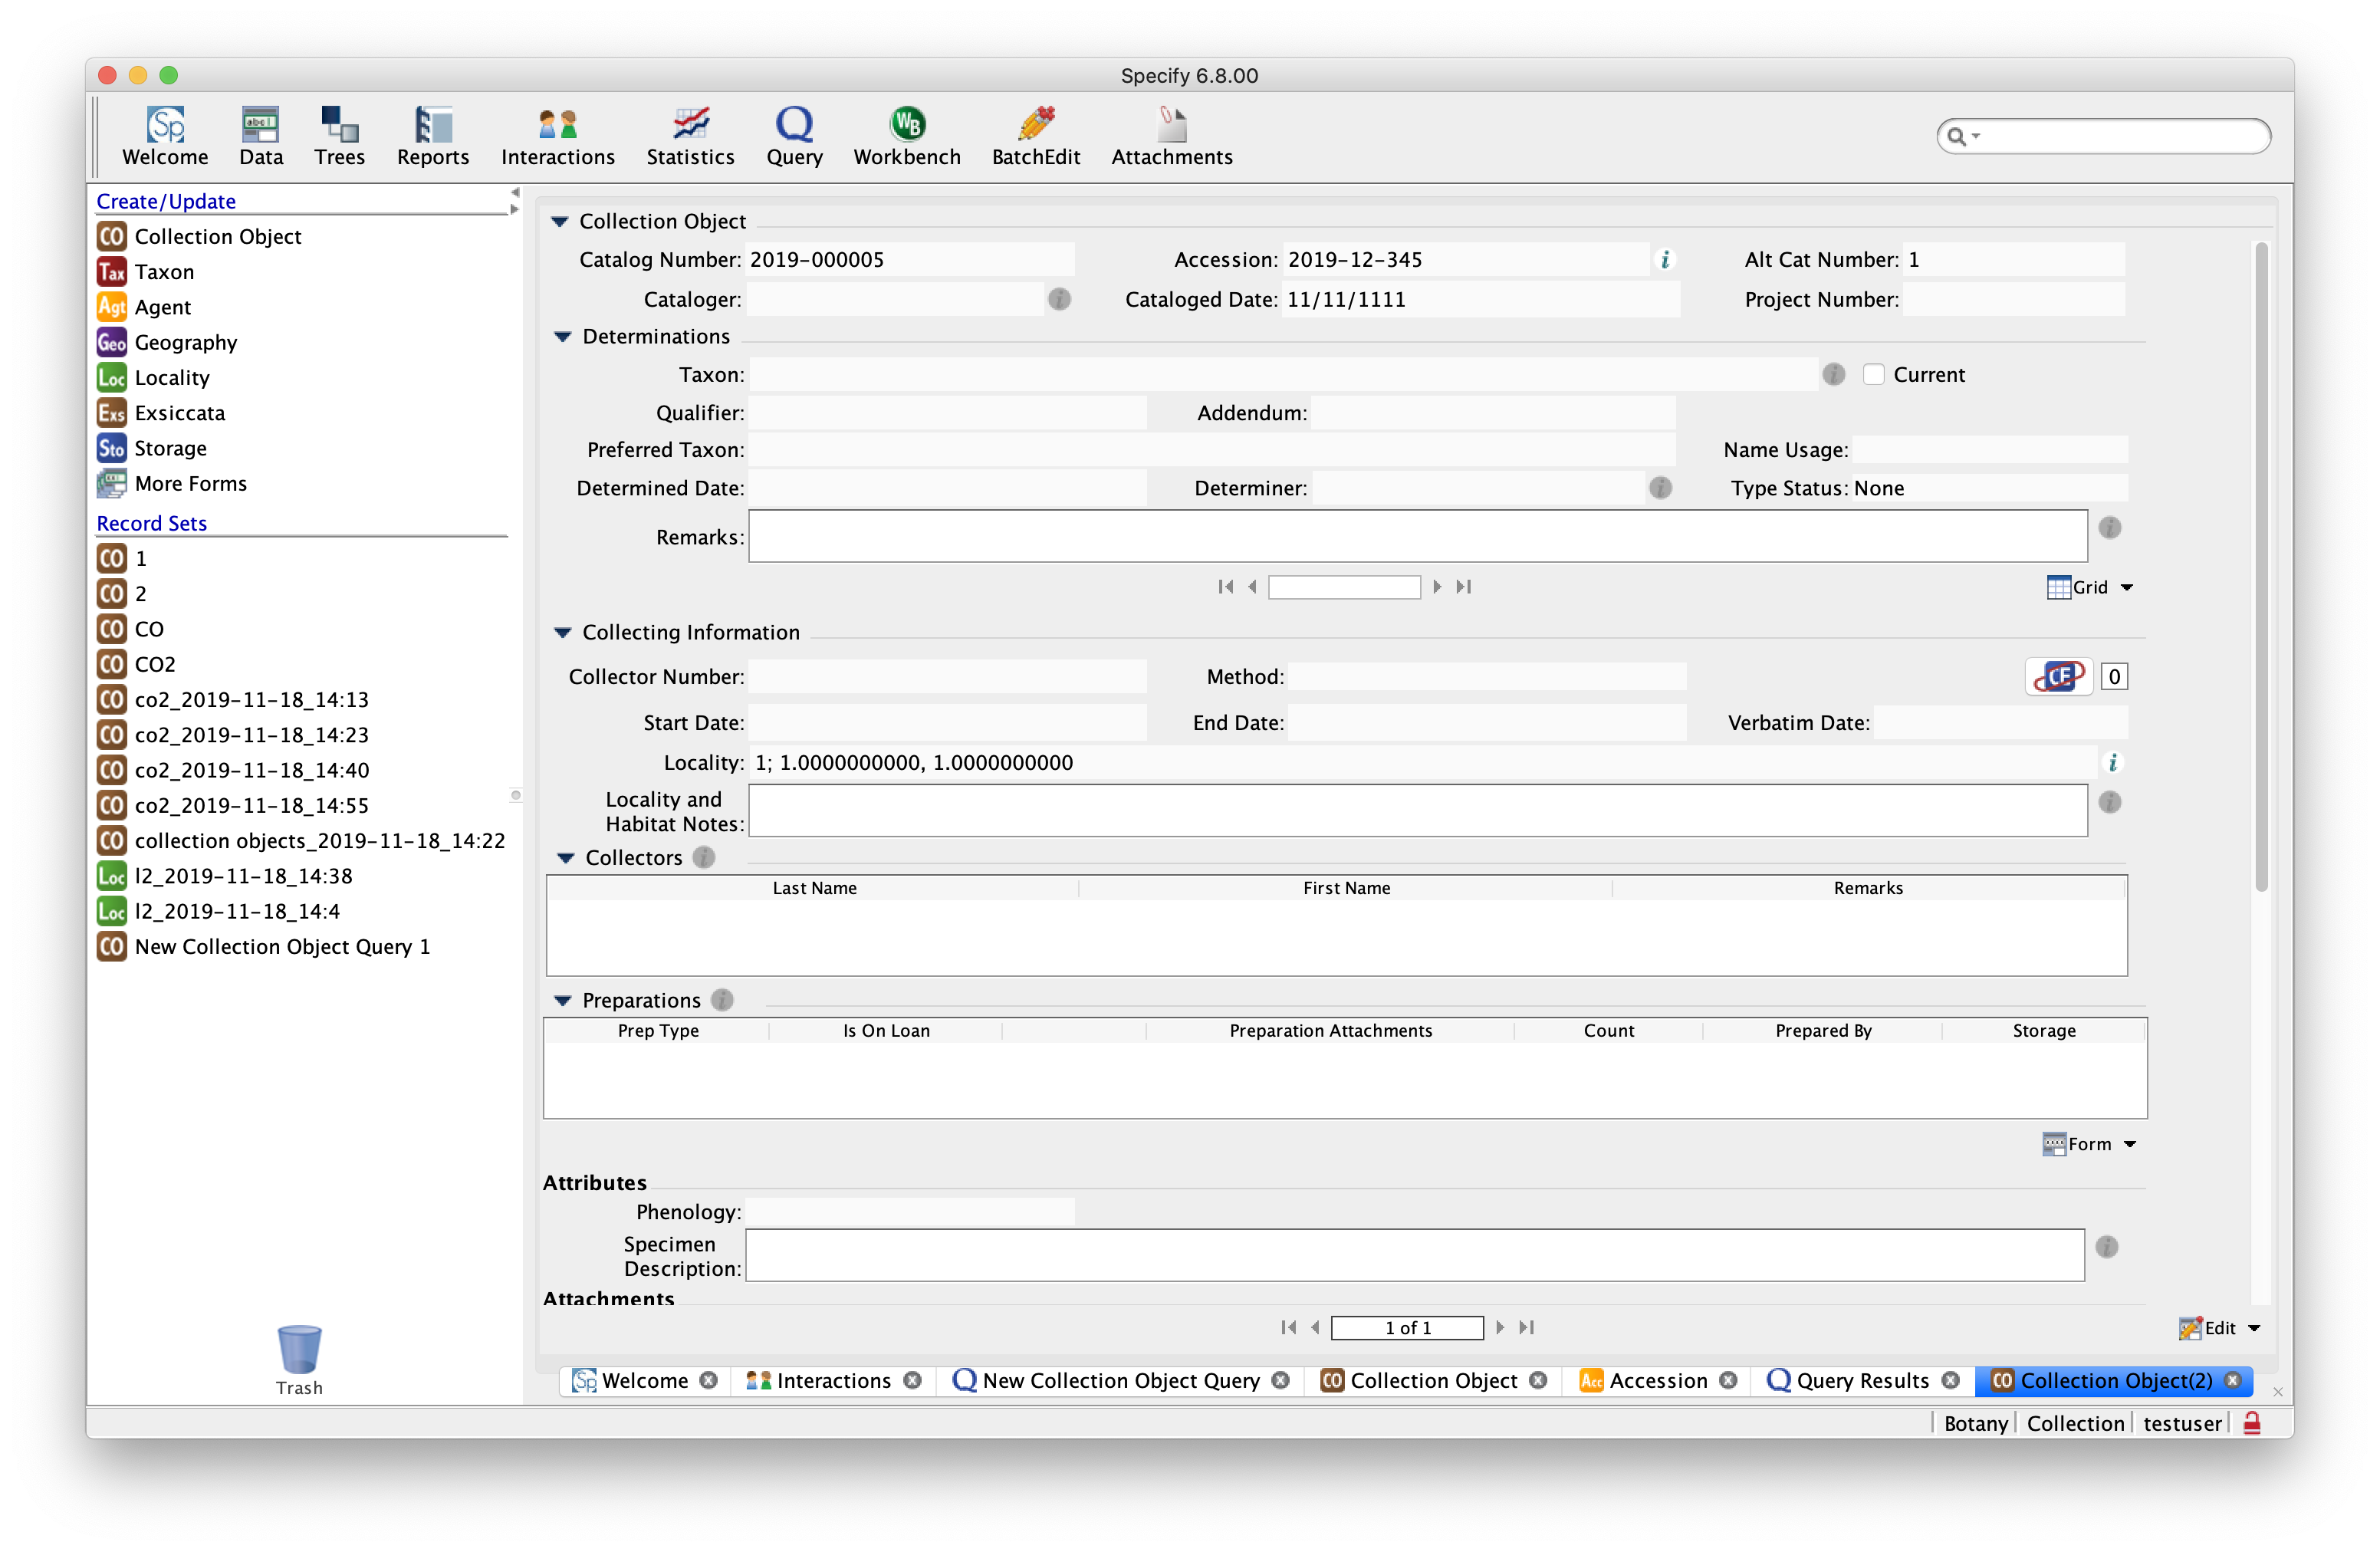
Task: Open the Trees module
Action: [x=339, y=135]
